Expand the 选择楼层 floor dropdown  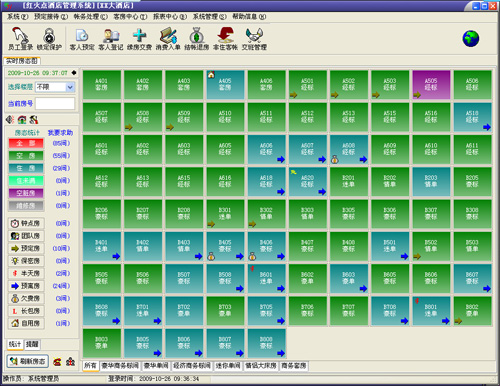[70, 87]
